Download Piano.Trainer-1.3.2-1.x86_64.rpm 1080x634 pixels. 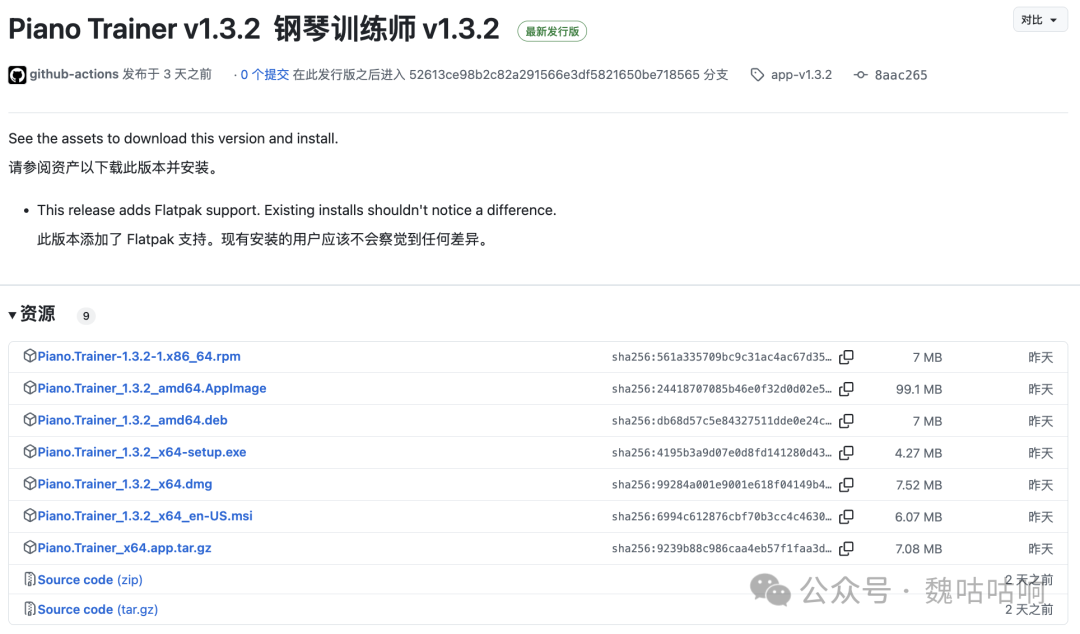coord(139,356)
